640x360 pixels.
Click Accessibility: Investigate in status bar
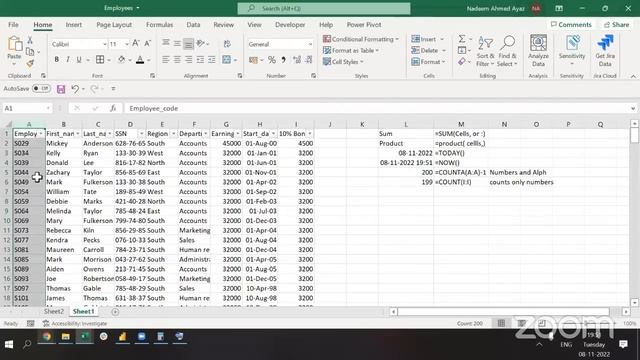pyautogui.click(x=75, y=323)
